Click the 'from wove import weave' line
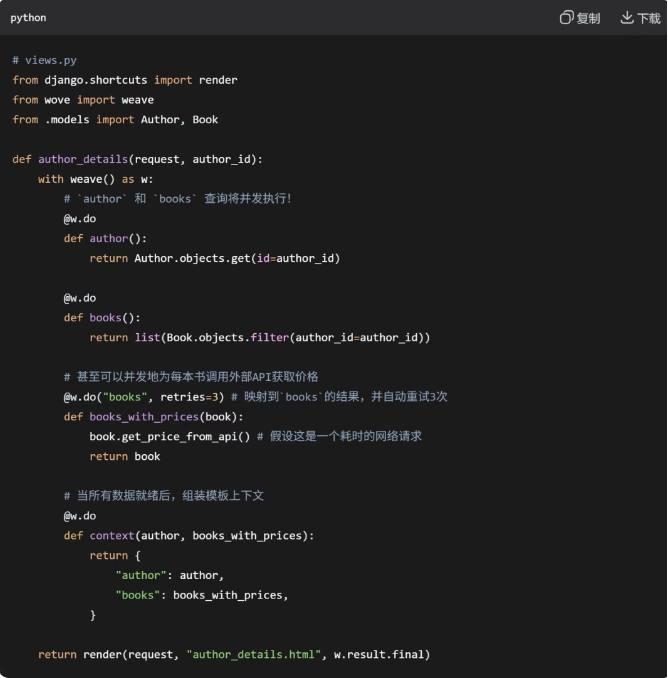The image size is (668, 678). click(x=83, y=100)
